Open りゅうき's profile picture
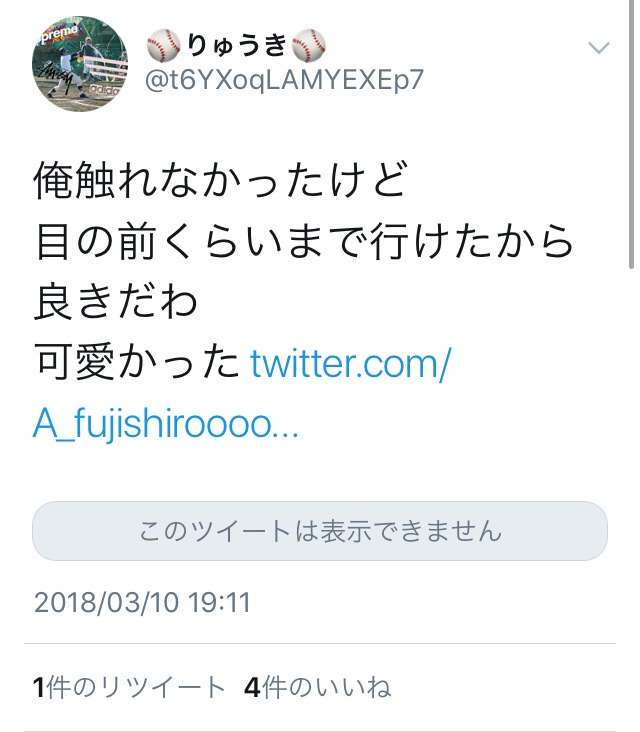This screenshot has width=640, height=732. point(80,64)
